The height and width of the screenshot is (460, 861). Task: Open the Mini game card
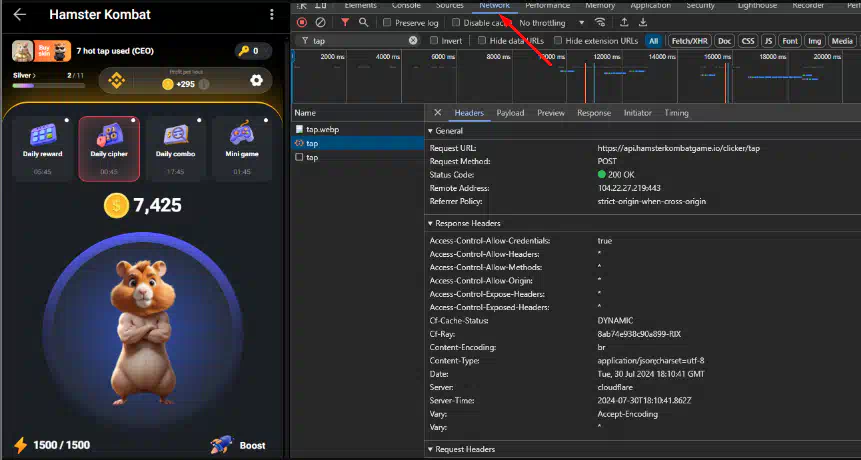pyautogui.click(x=242, y=148)
